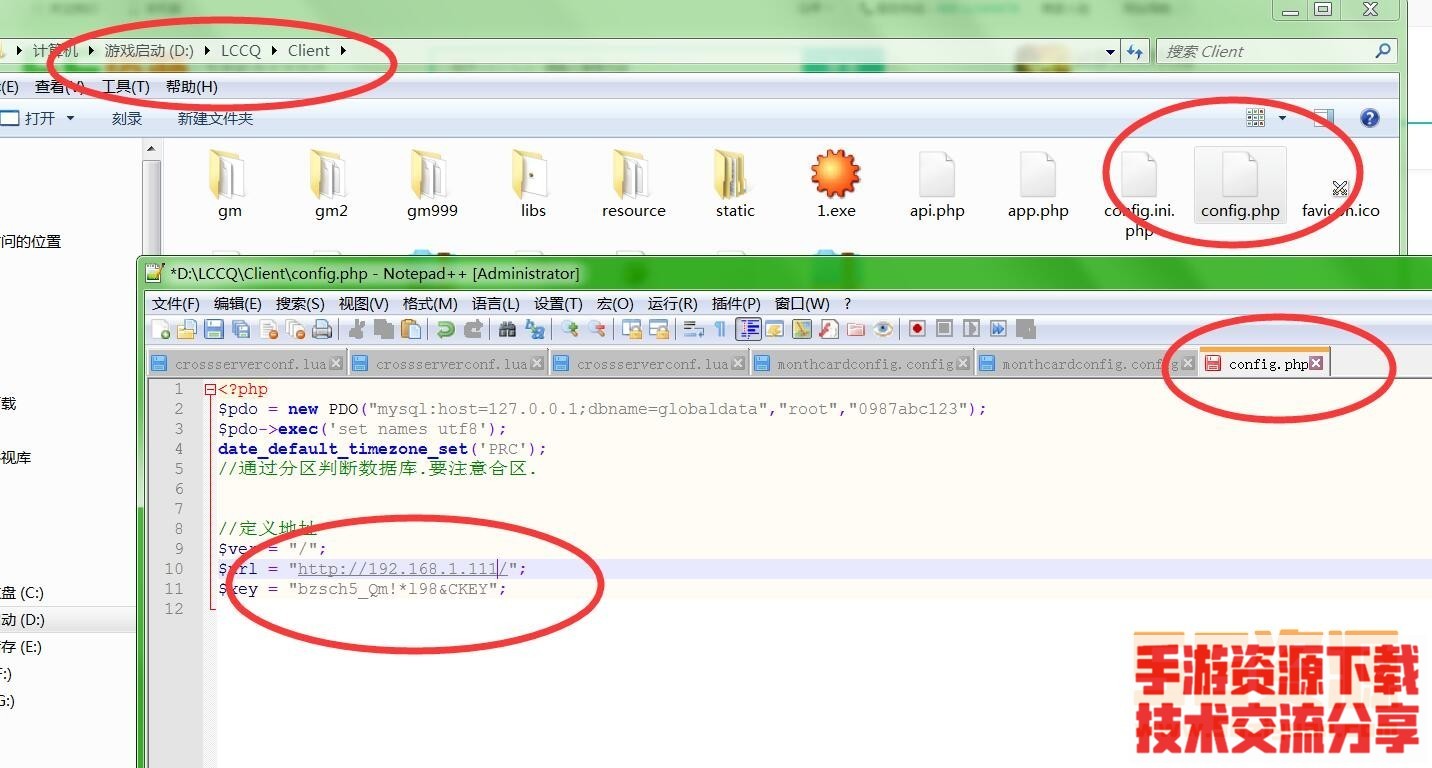Click the 刻录 button in Explorer
Viewport: 1432px width, 768px height.
click(x=127, y=118)
